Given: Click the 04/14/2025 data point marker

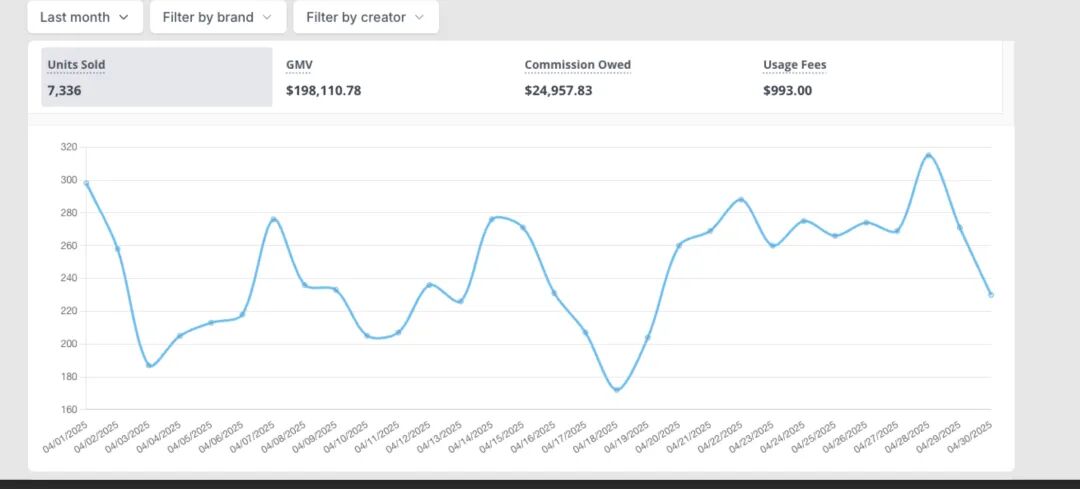Looking at the screenshot, I should pos(492,220).
